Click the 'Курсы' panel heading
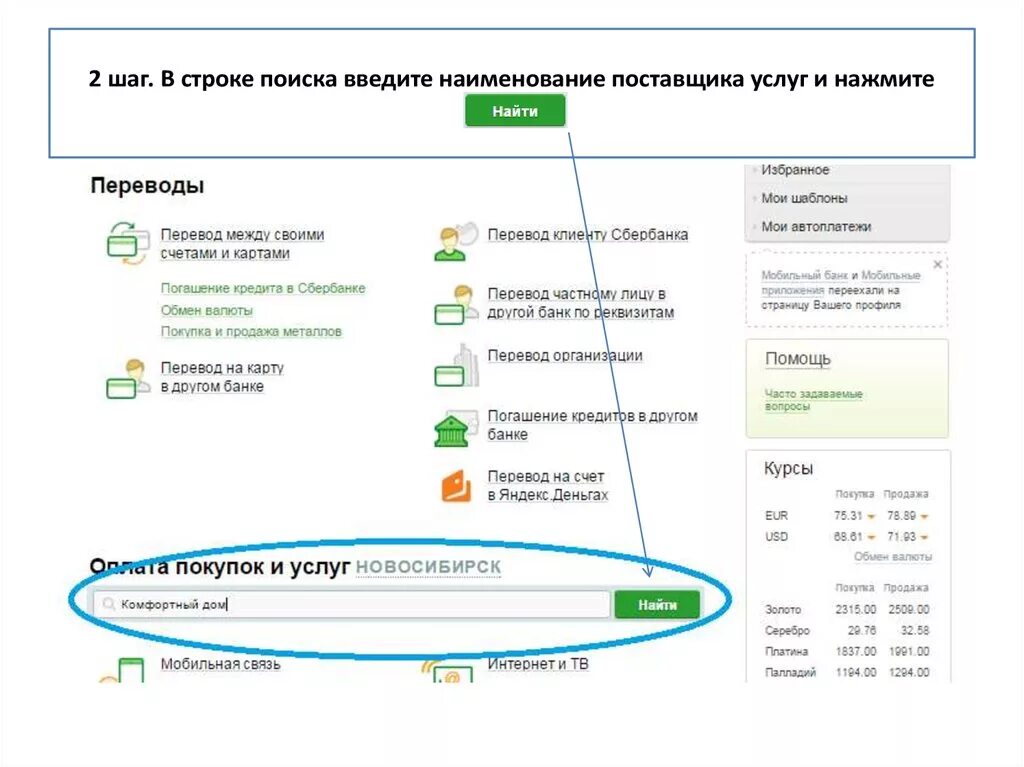The image size is (1024, 767). click(788, 468)
